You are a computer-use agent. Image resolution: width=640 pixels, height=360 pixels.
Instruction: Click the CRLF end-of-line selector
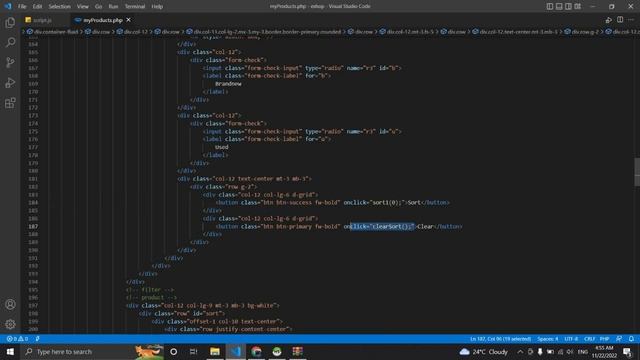click(x=589, y=339)
